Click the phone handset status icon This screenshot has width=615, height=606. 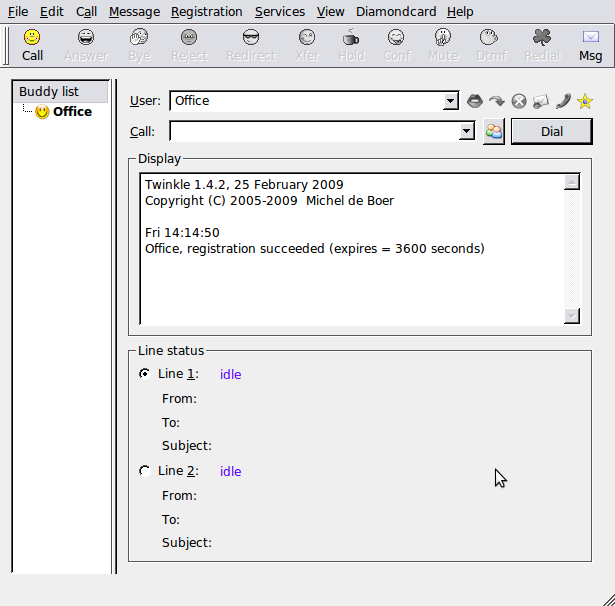coord(563,101)
